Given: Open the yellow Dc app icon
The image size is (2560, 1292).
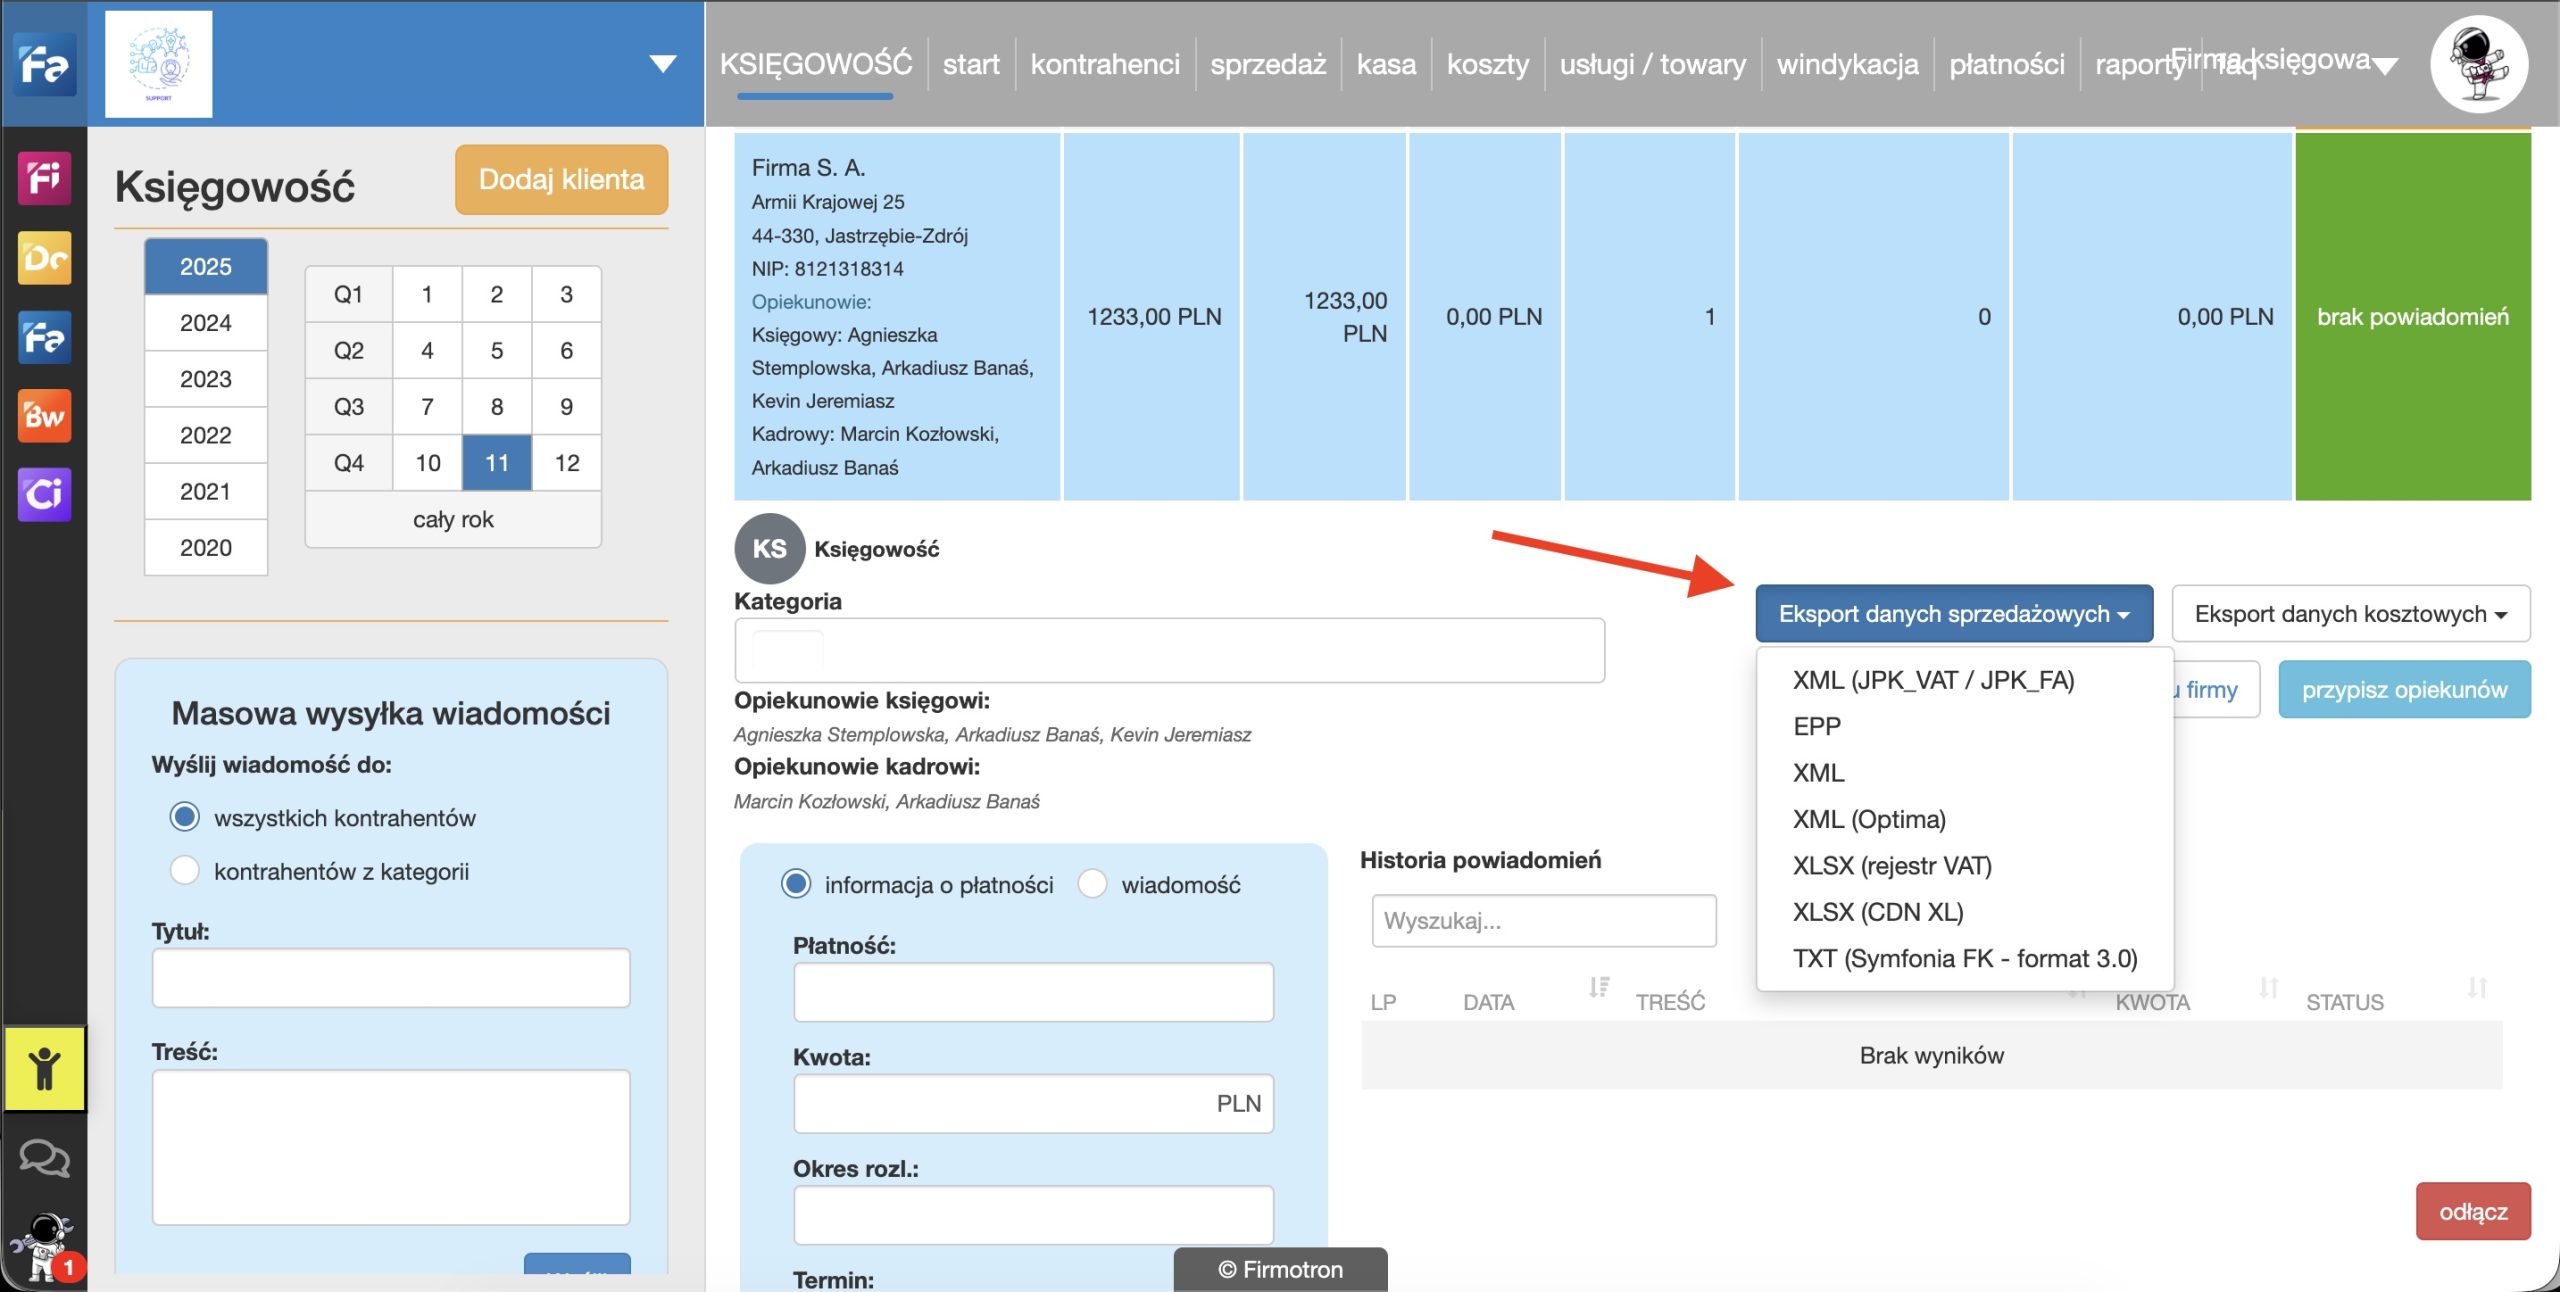Looking at the screenshot, I should pyautogui.click(x=44, y=258).
